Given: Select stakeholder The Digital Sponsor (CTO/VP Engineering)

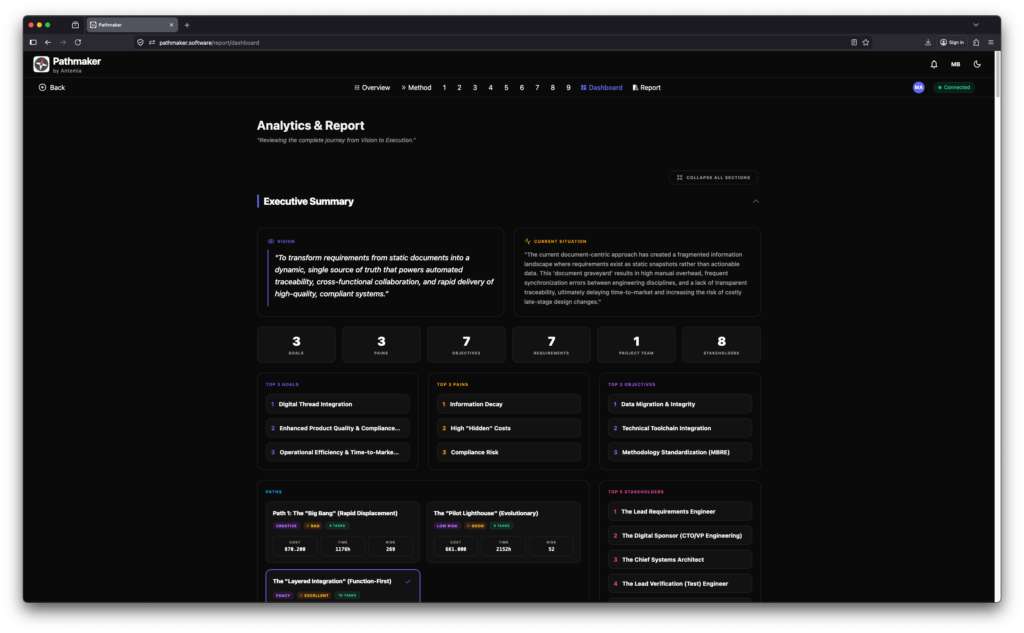Looking at the screenshot, I should tap(680, 536).
